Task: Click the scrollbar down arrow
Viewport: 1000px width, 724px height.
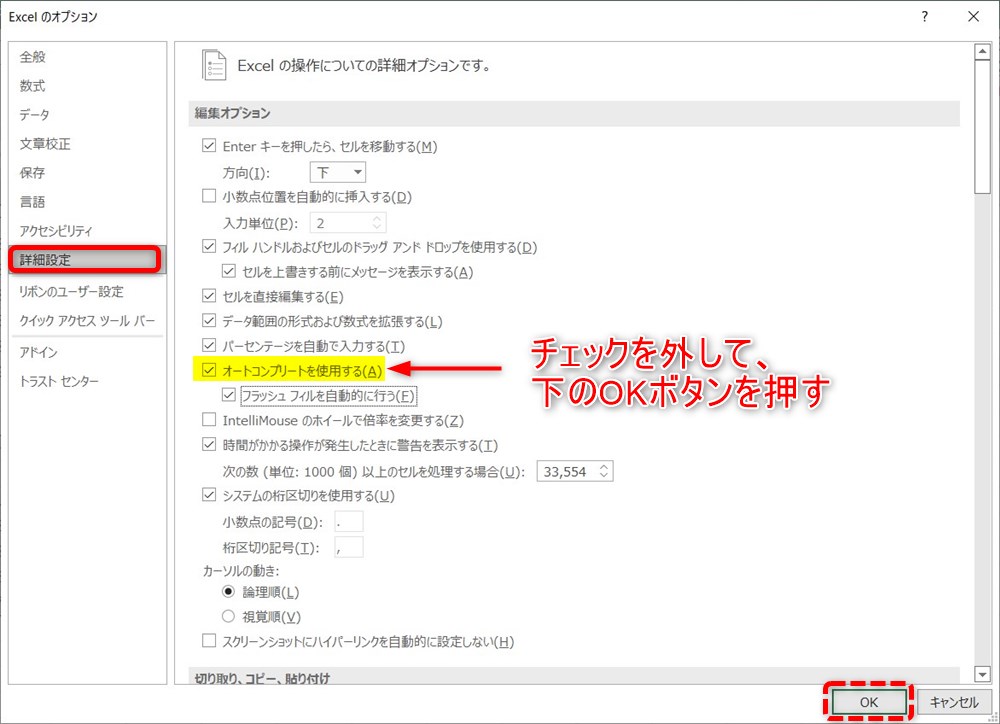Action: [982, 672]
